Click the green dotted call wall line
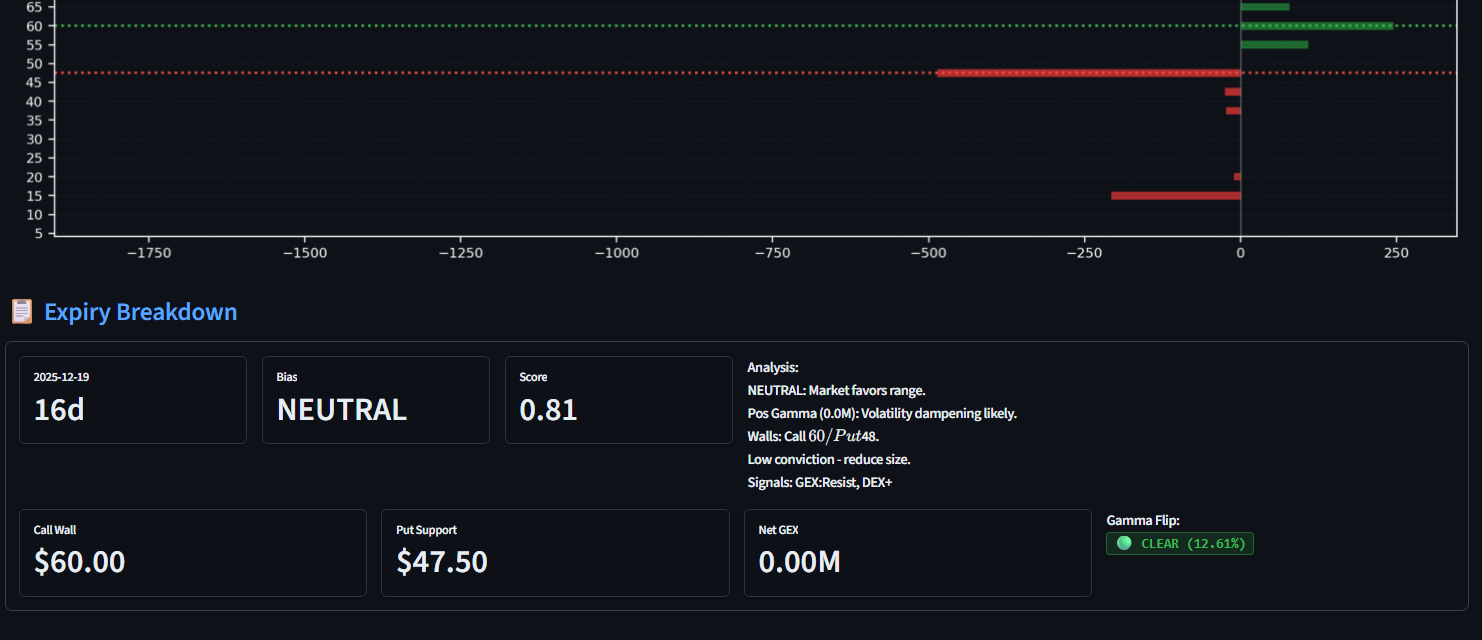Screen dimensions: 1482x640 [x=600, y=26]
